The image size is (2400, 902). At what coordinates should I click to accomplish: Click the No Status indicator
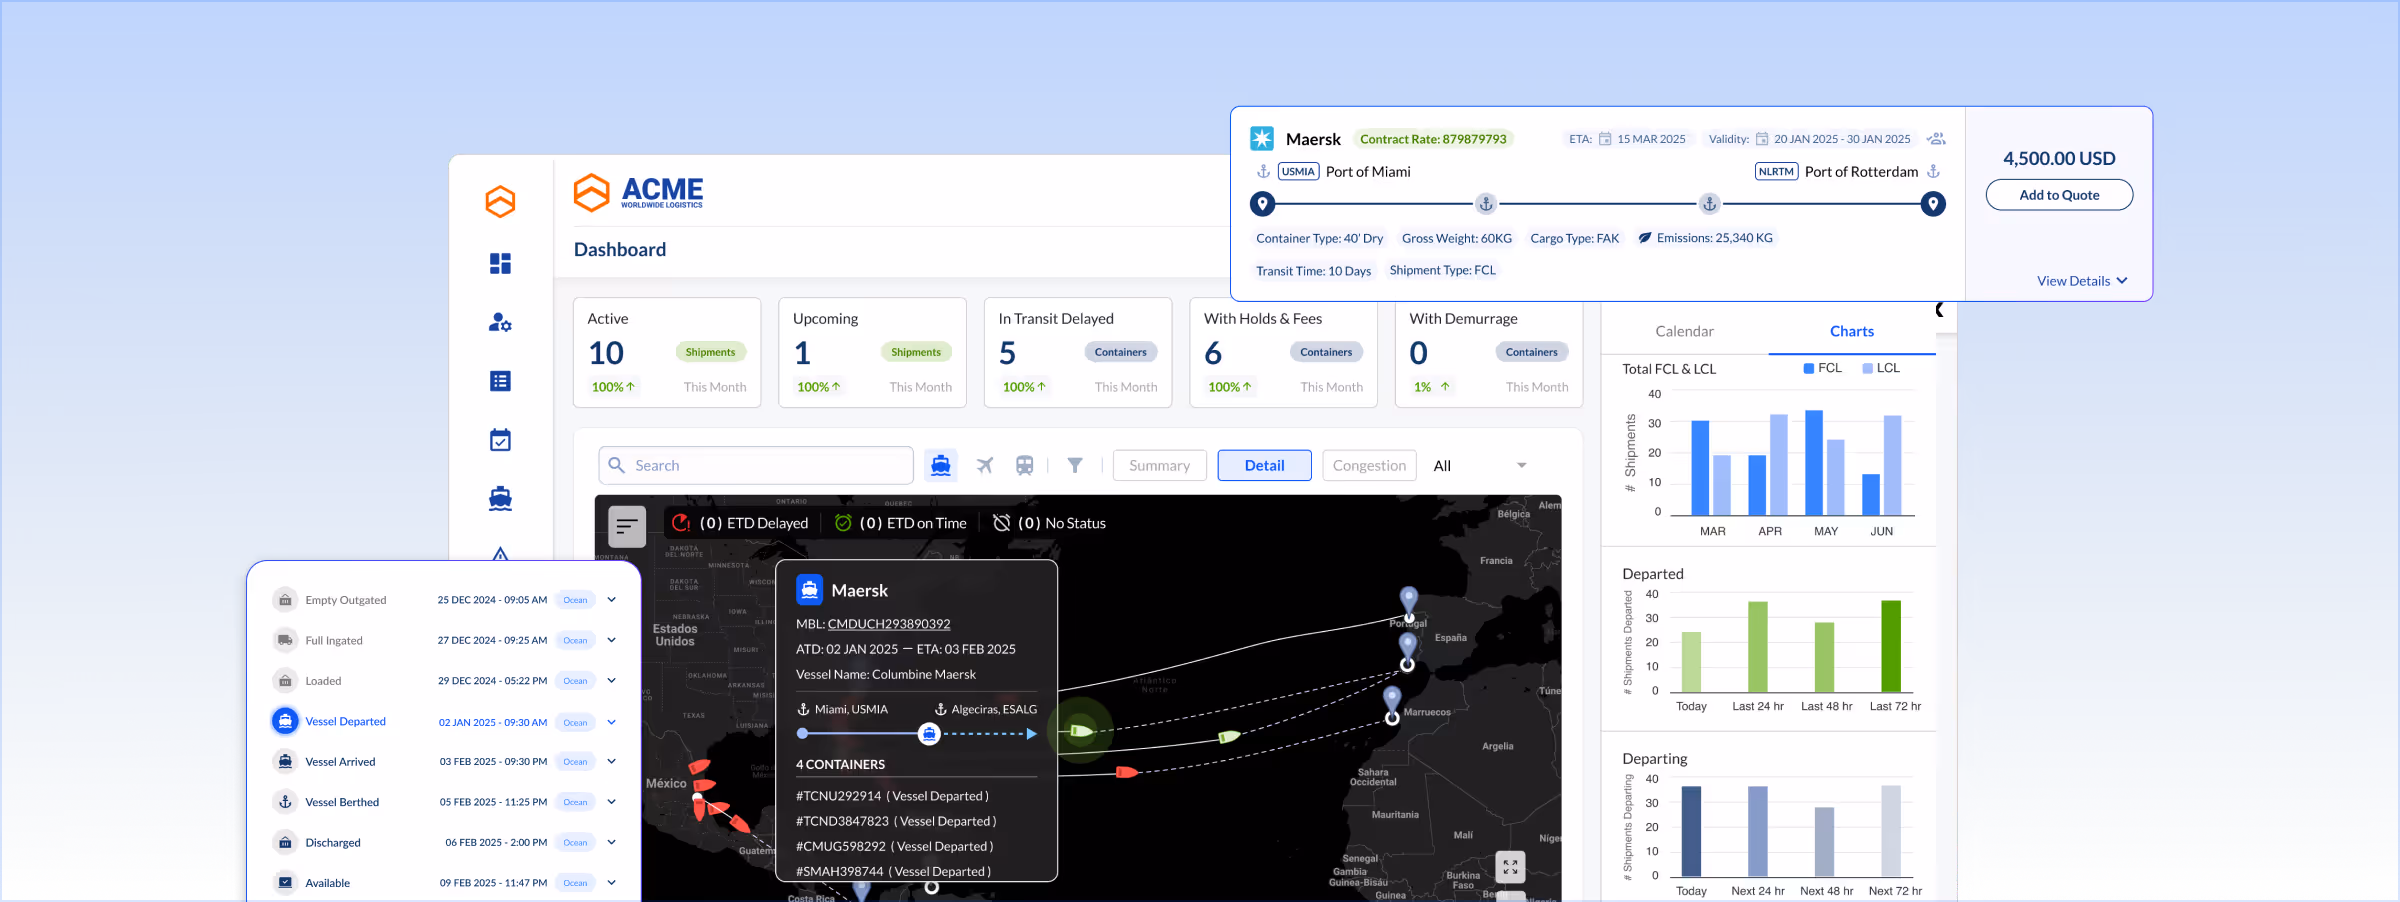pyautogui.click(x=1049, y=523)
